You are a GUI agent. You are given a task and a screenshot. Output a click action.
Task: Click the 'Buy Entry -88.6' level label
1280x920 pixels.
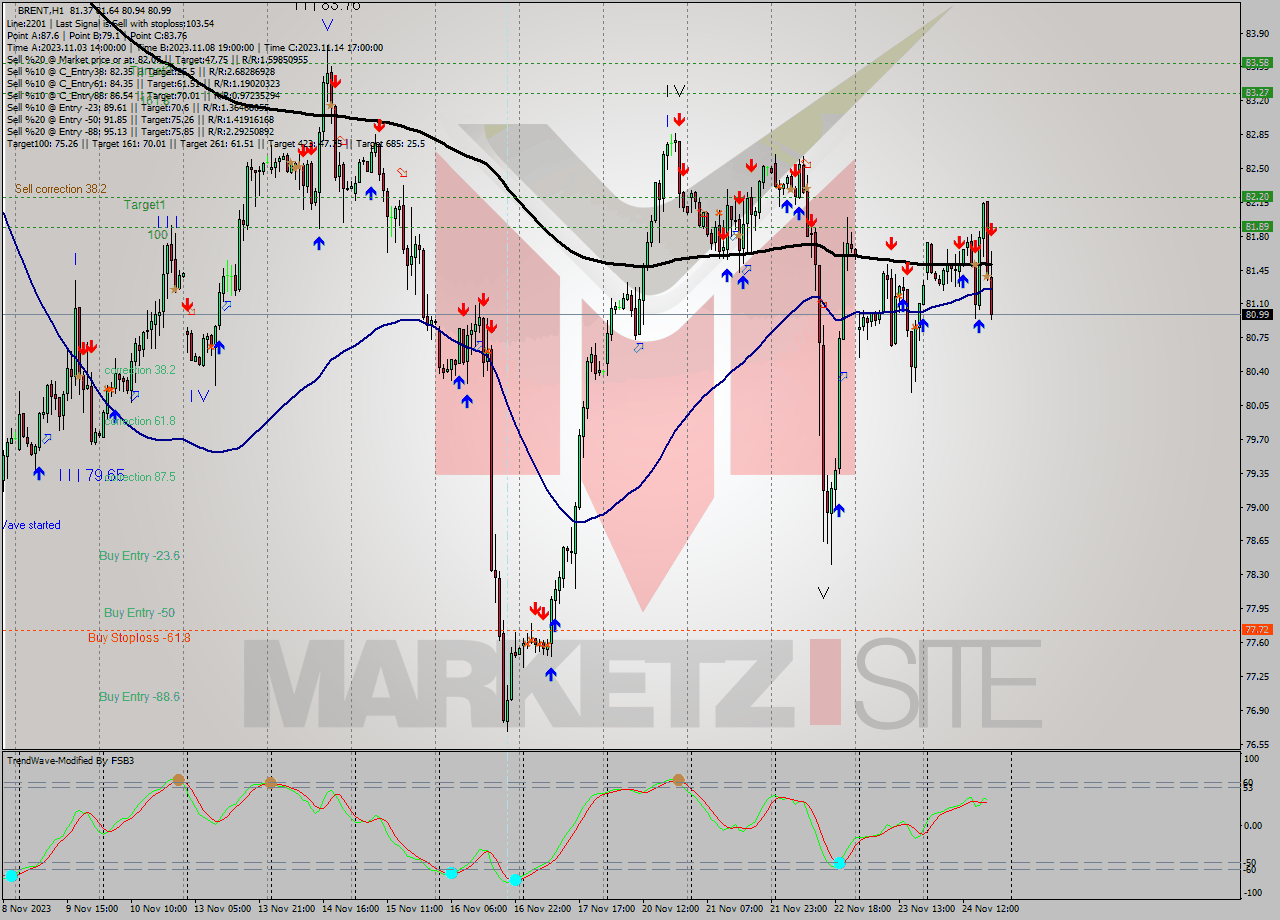[x=139, y=696]
